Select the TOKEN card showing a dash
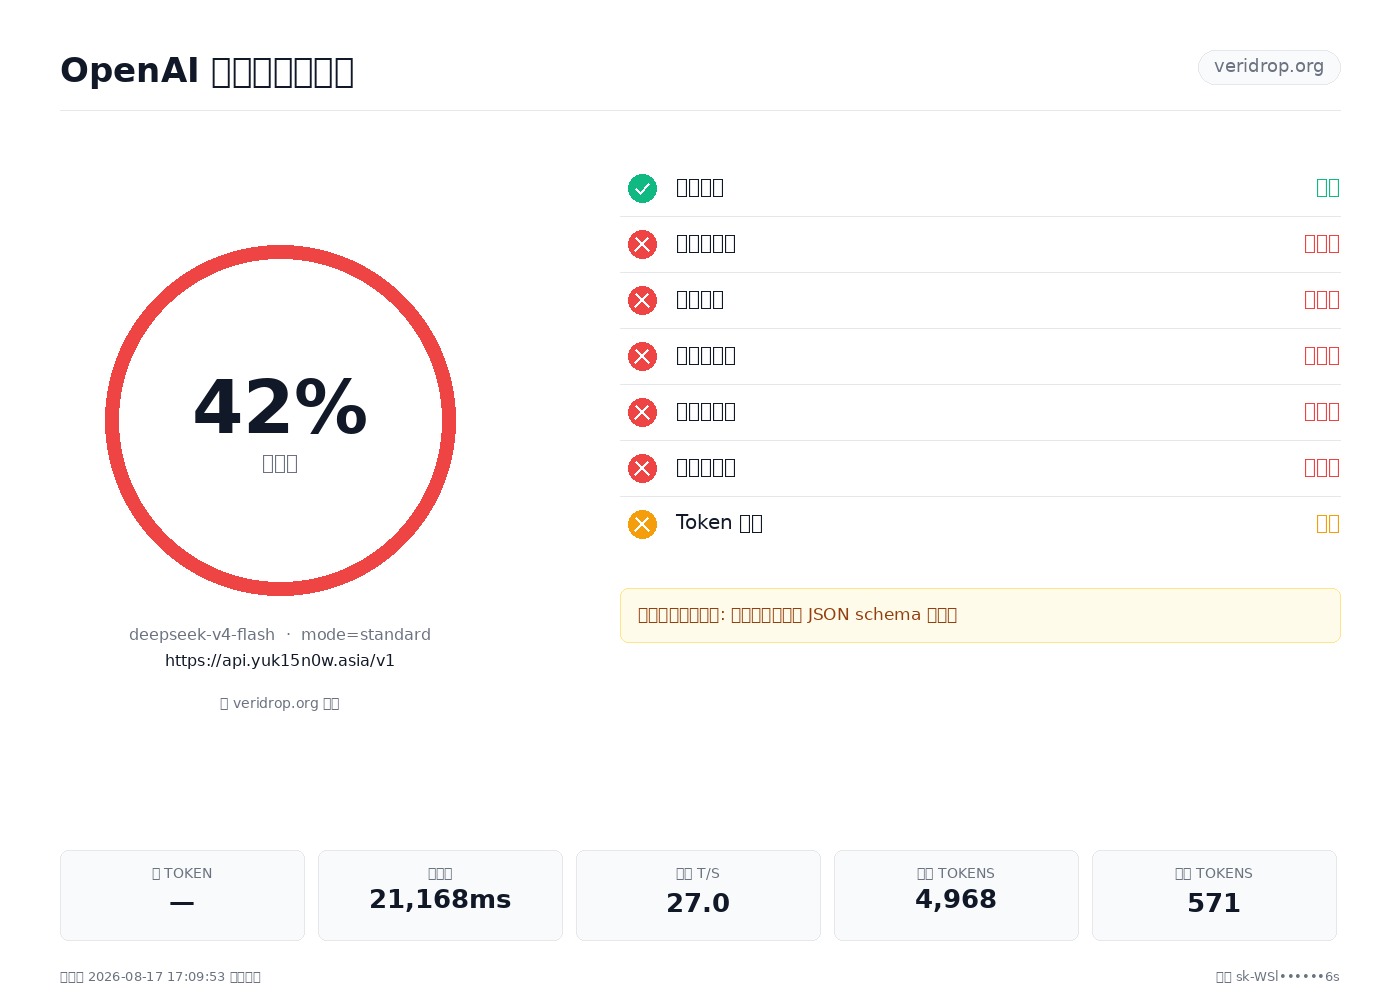Image resolution: width=1400 pixels, height=1000 pixels. point(182,895)
